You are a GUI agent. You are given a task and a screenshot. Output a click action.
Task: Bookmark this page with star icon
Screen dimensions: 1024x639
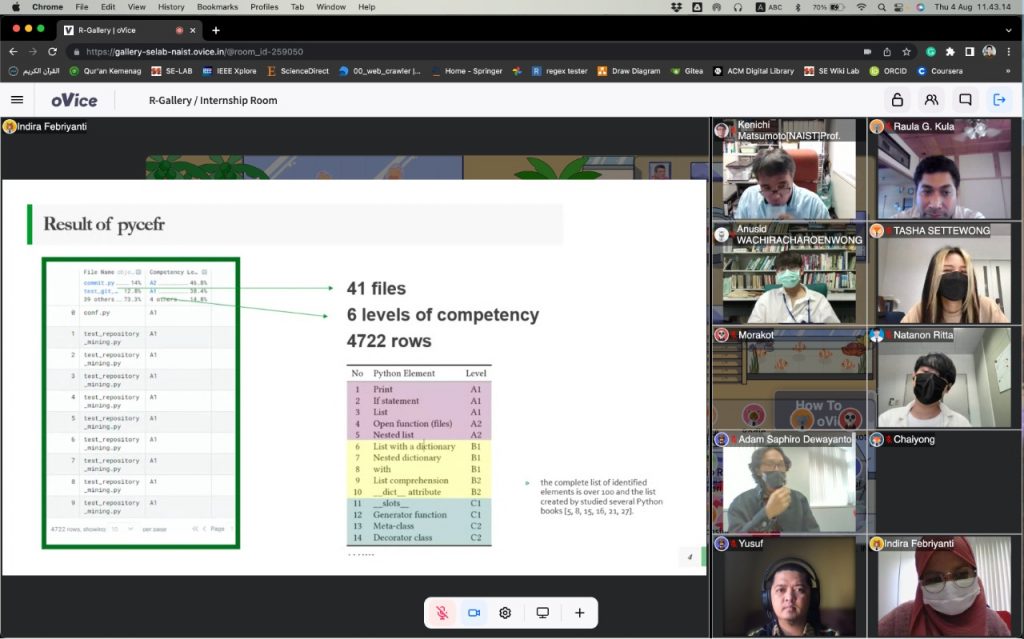click(906, 51)
